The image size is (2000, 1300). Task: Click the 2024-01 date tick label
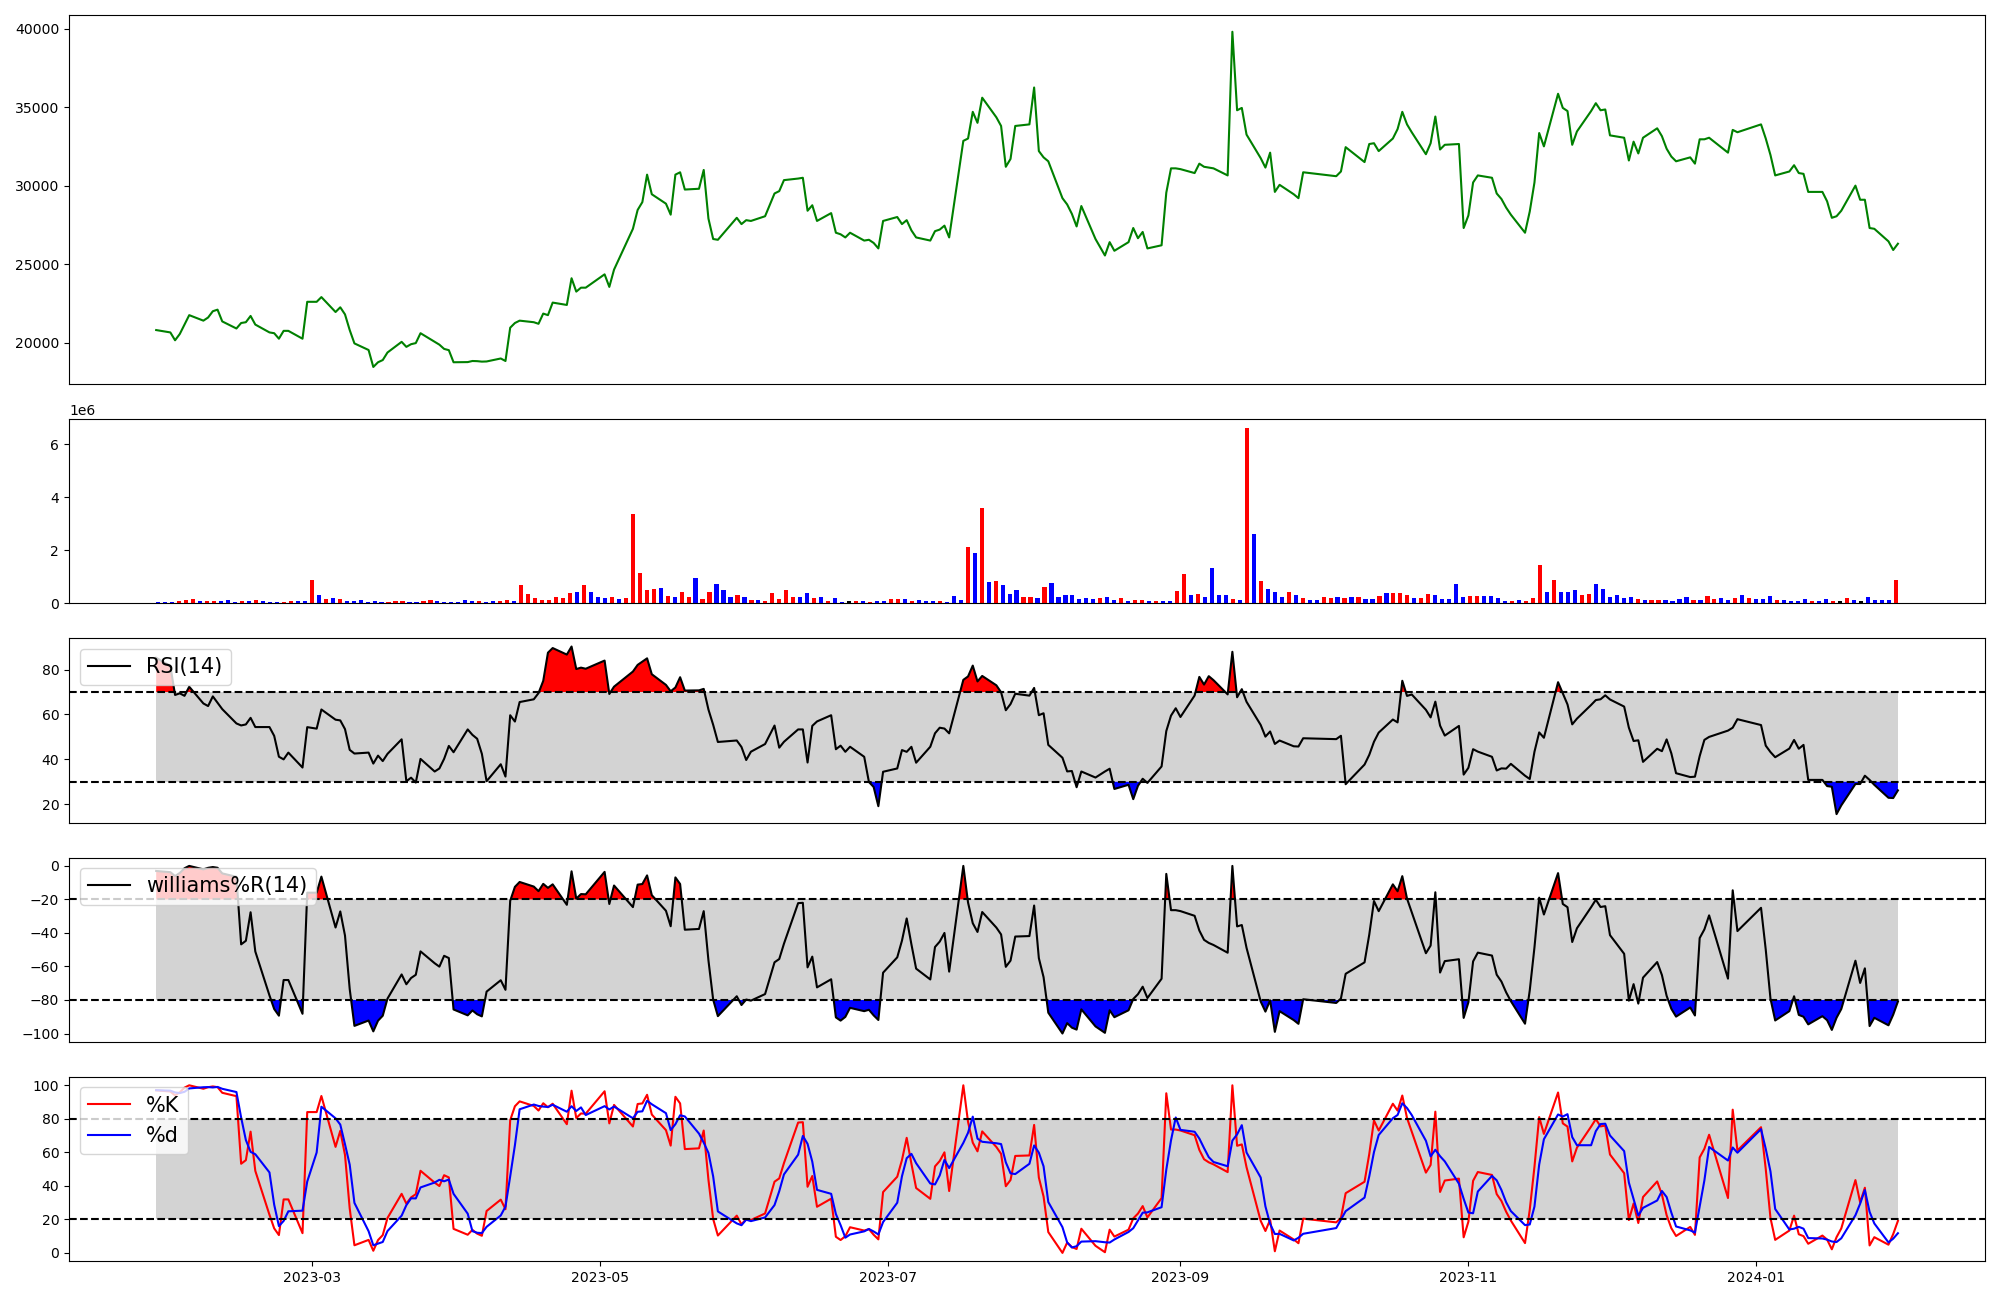click(x=1757, y=1277)
